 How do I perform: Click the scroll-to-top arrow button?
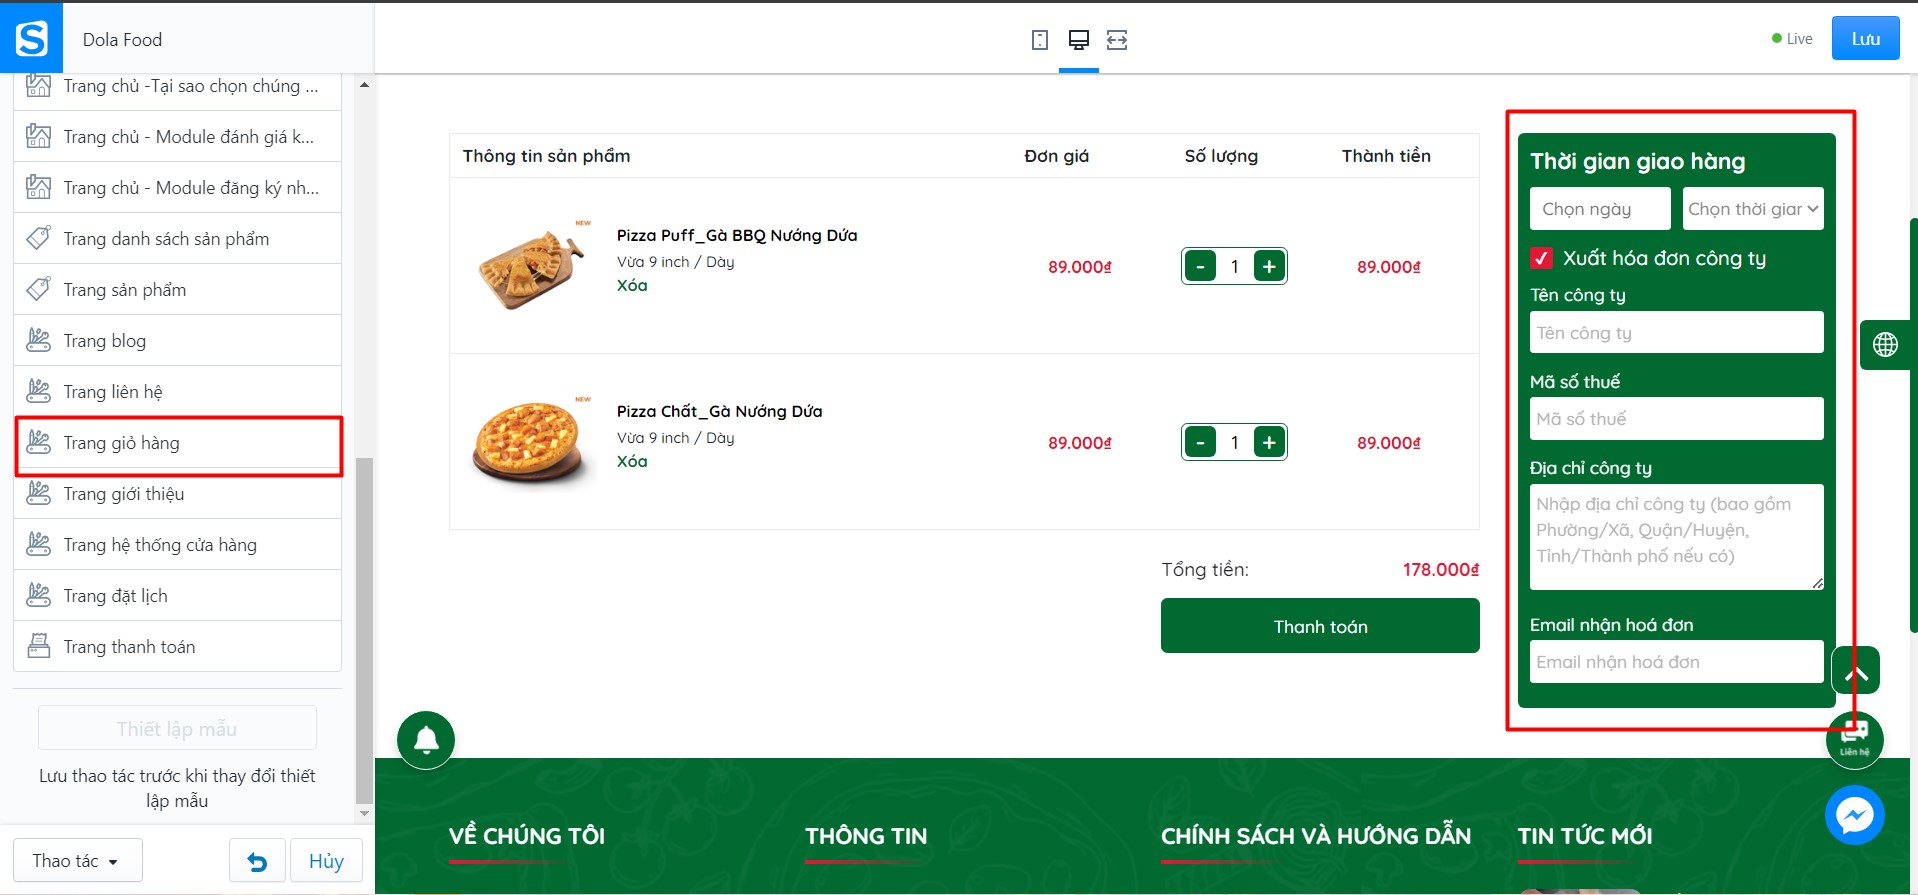click(x=1856, y=671)
